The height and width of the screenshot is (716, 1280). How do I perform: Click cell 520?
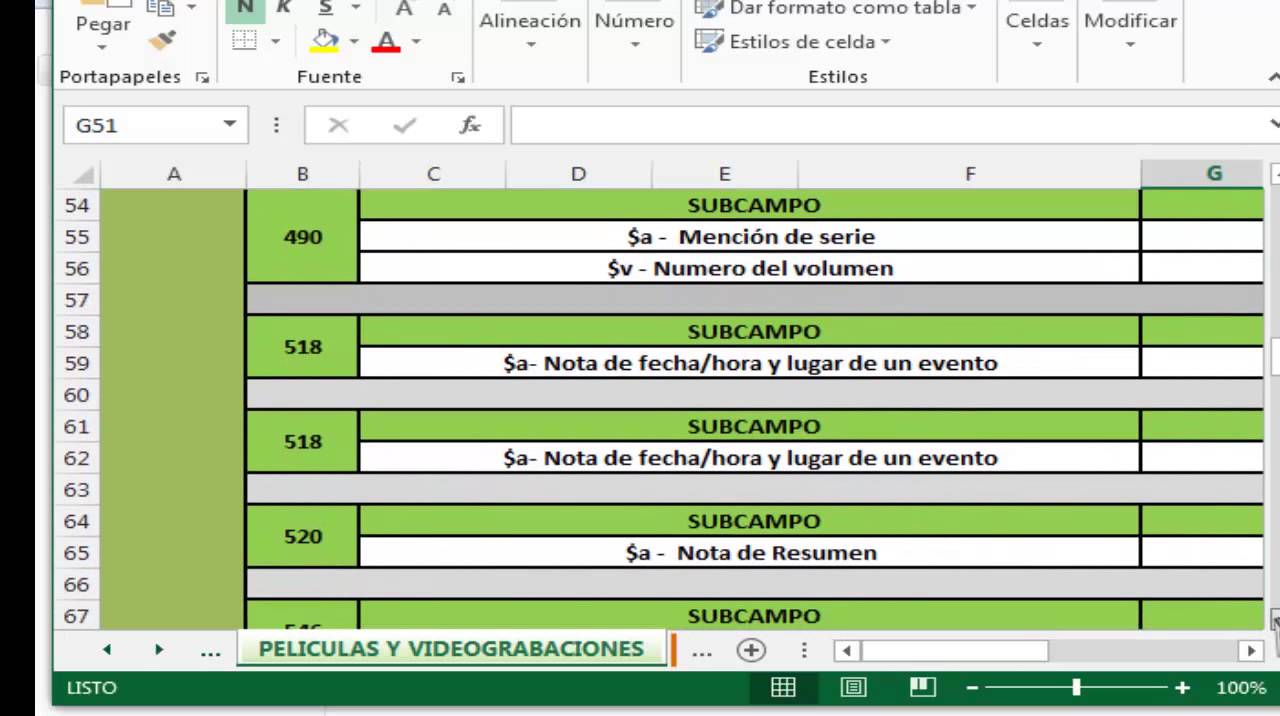(x=302, y=536)
